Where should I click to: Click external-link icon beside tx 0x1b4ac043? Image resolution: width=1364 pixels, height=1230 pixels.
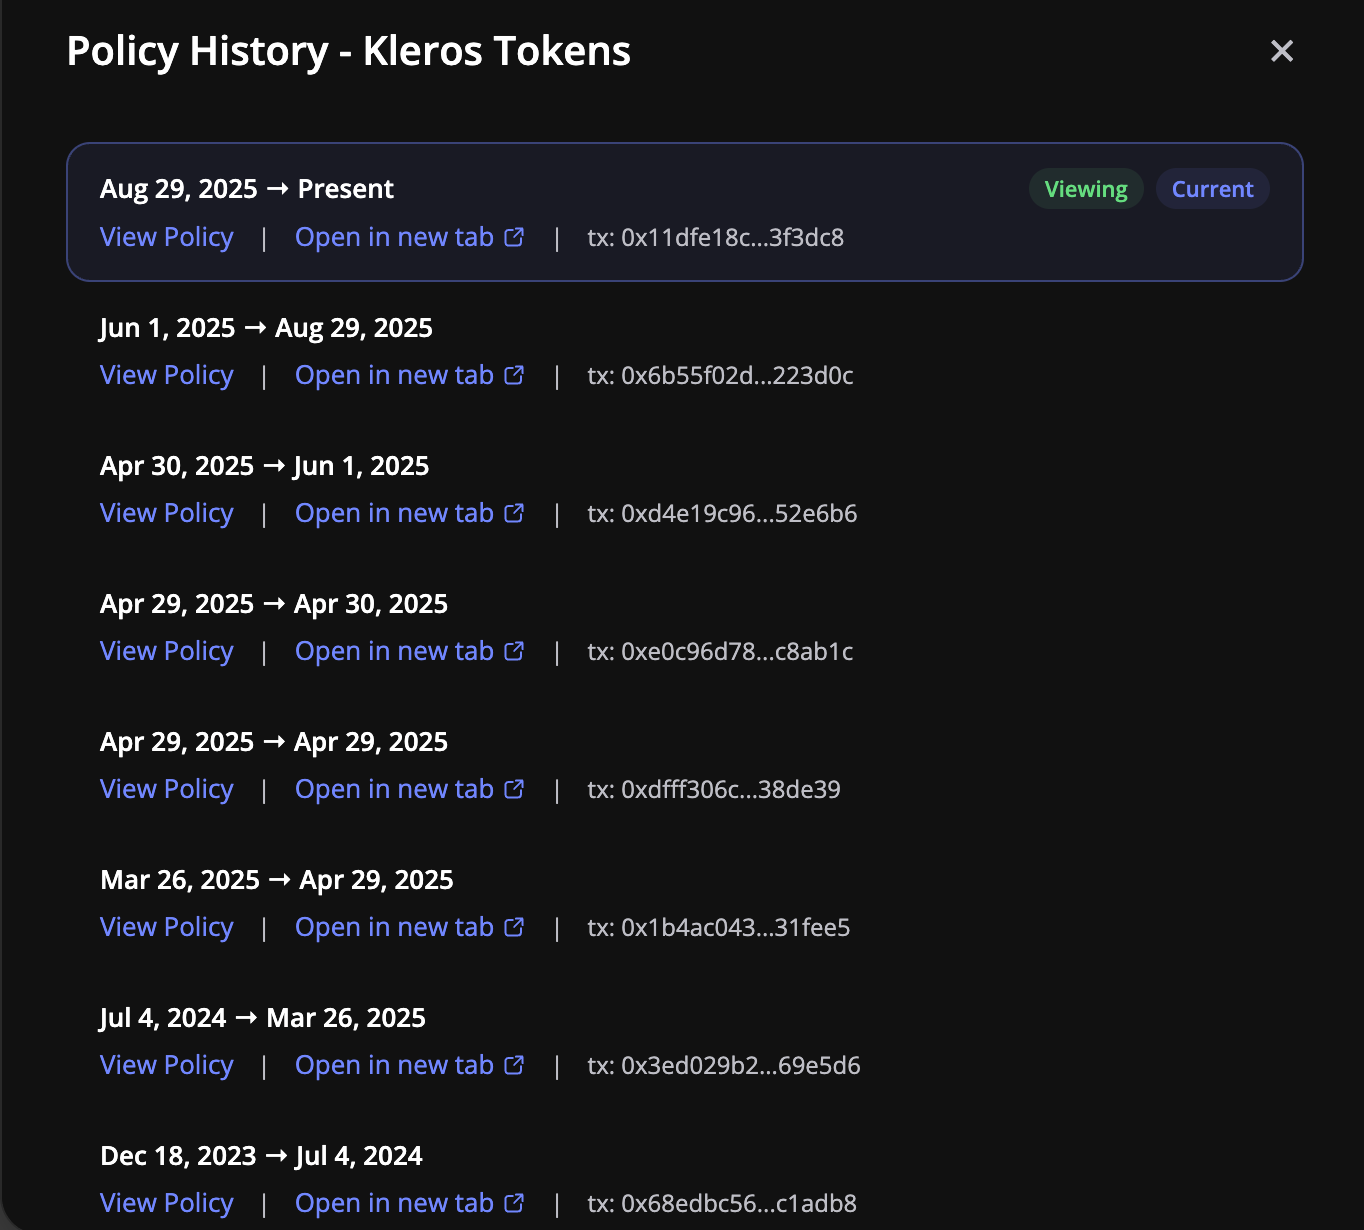tap(514, 927)
